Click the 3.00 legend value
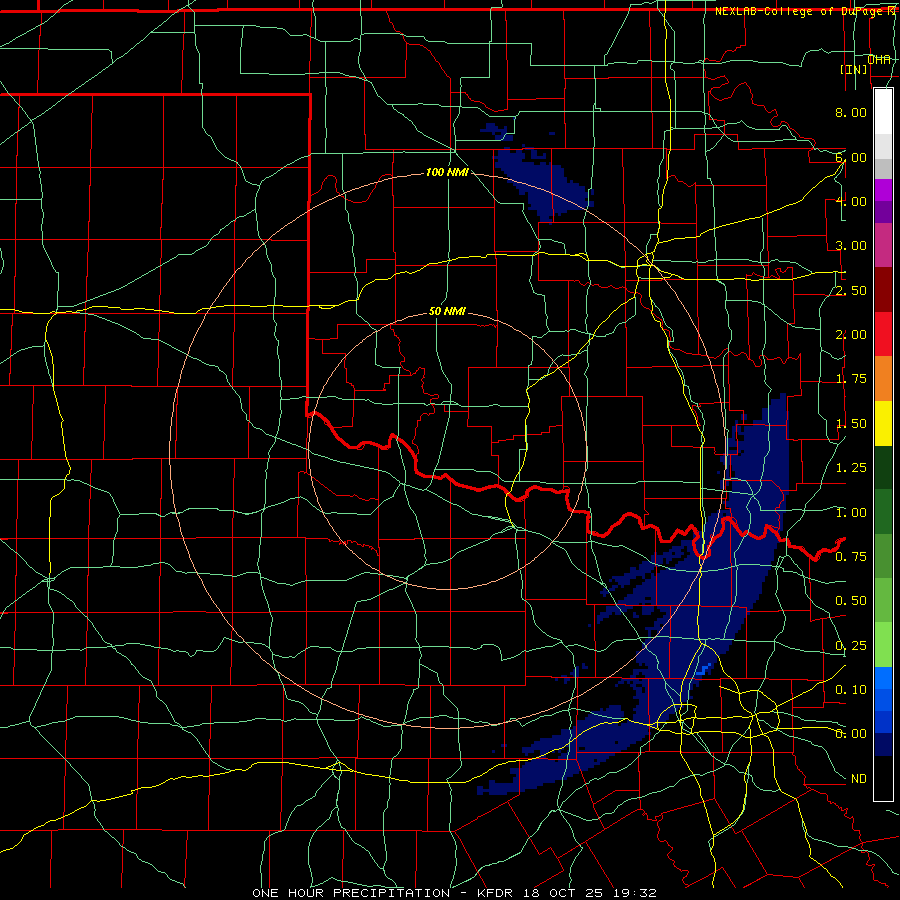 click(851, 246)
